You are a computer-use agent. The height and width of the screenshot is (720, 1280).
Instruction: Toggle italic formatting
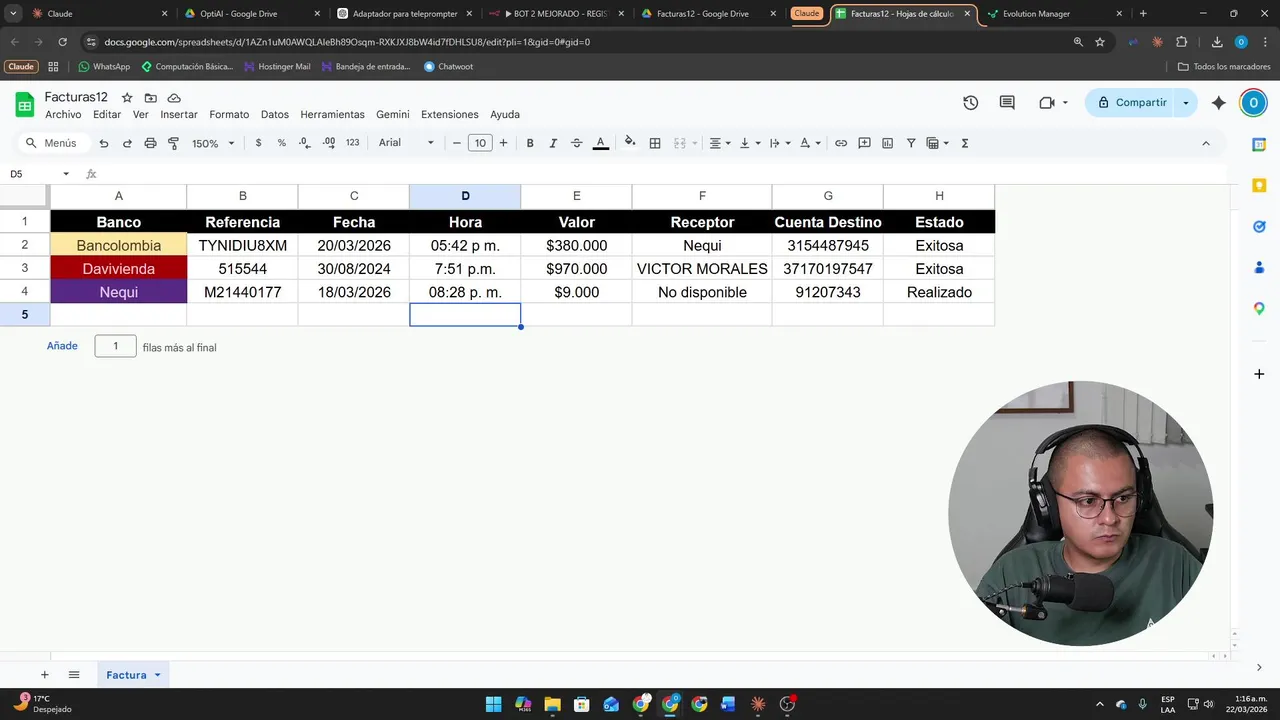point(553,143)
